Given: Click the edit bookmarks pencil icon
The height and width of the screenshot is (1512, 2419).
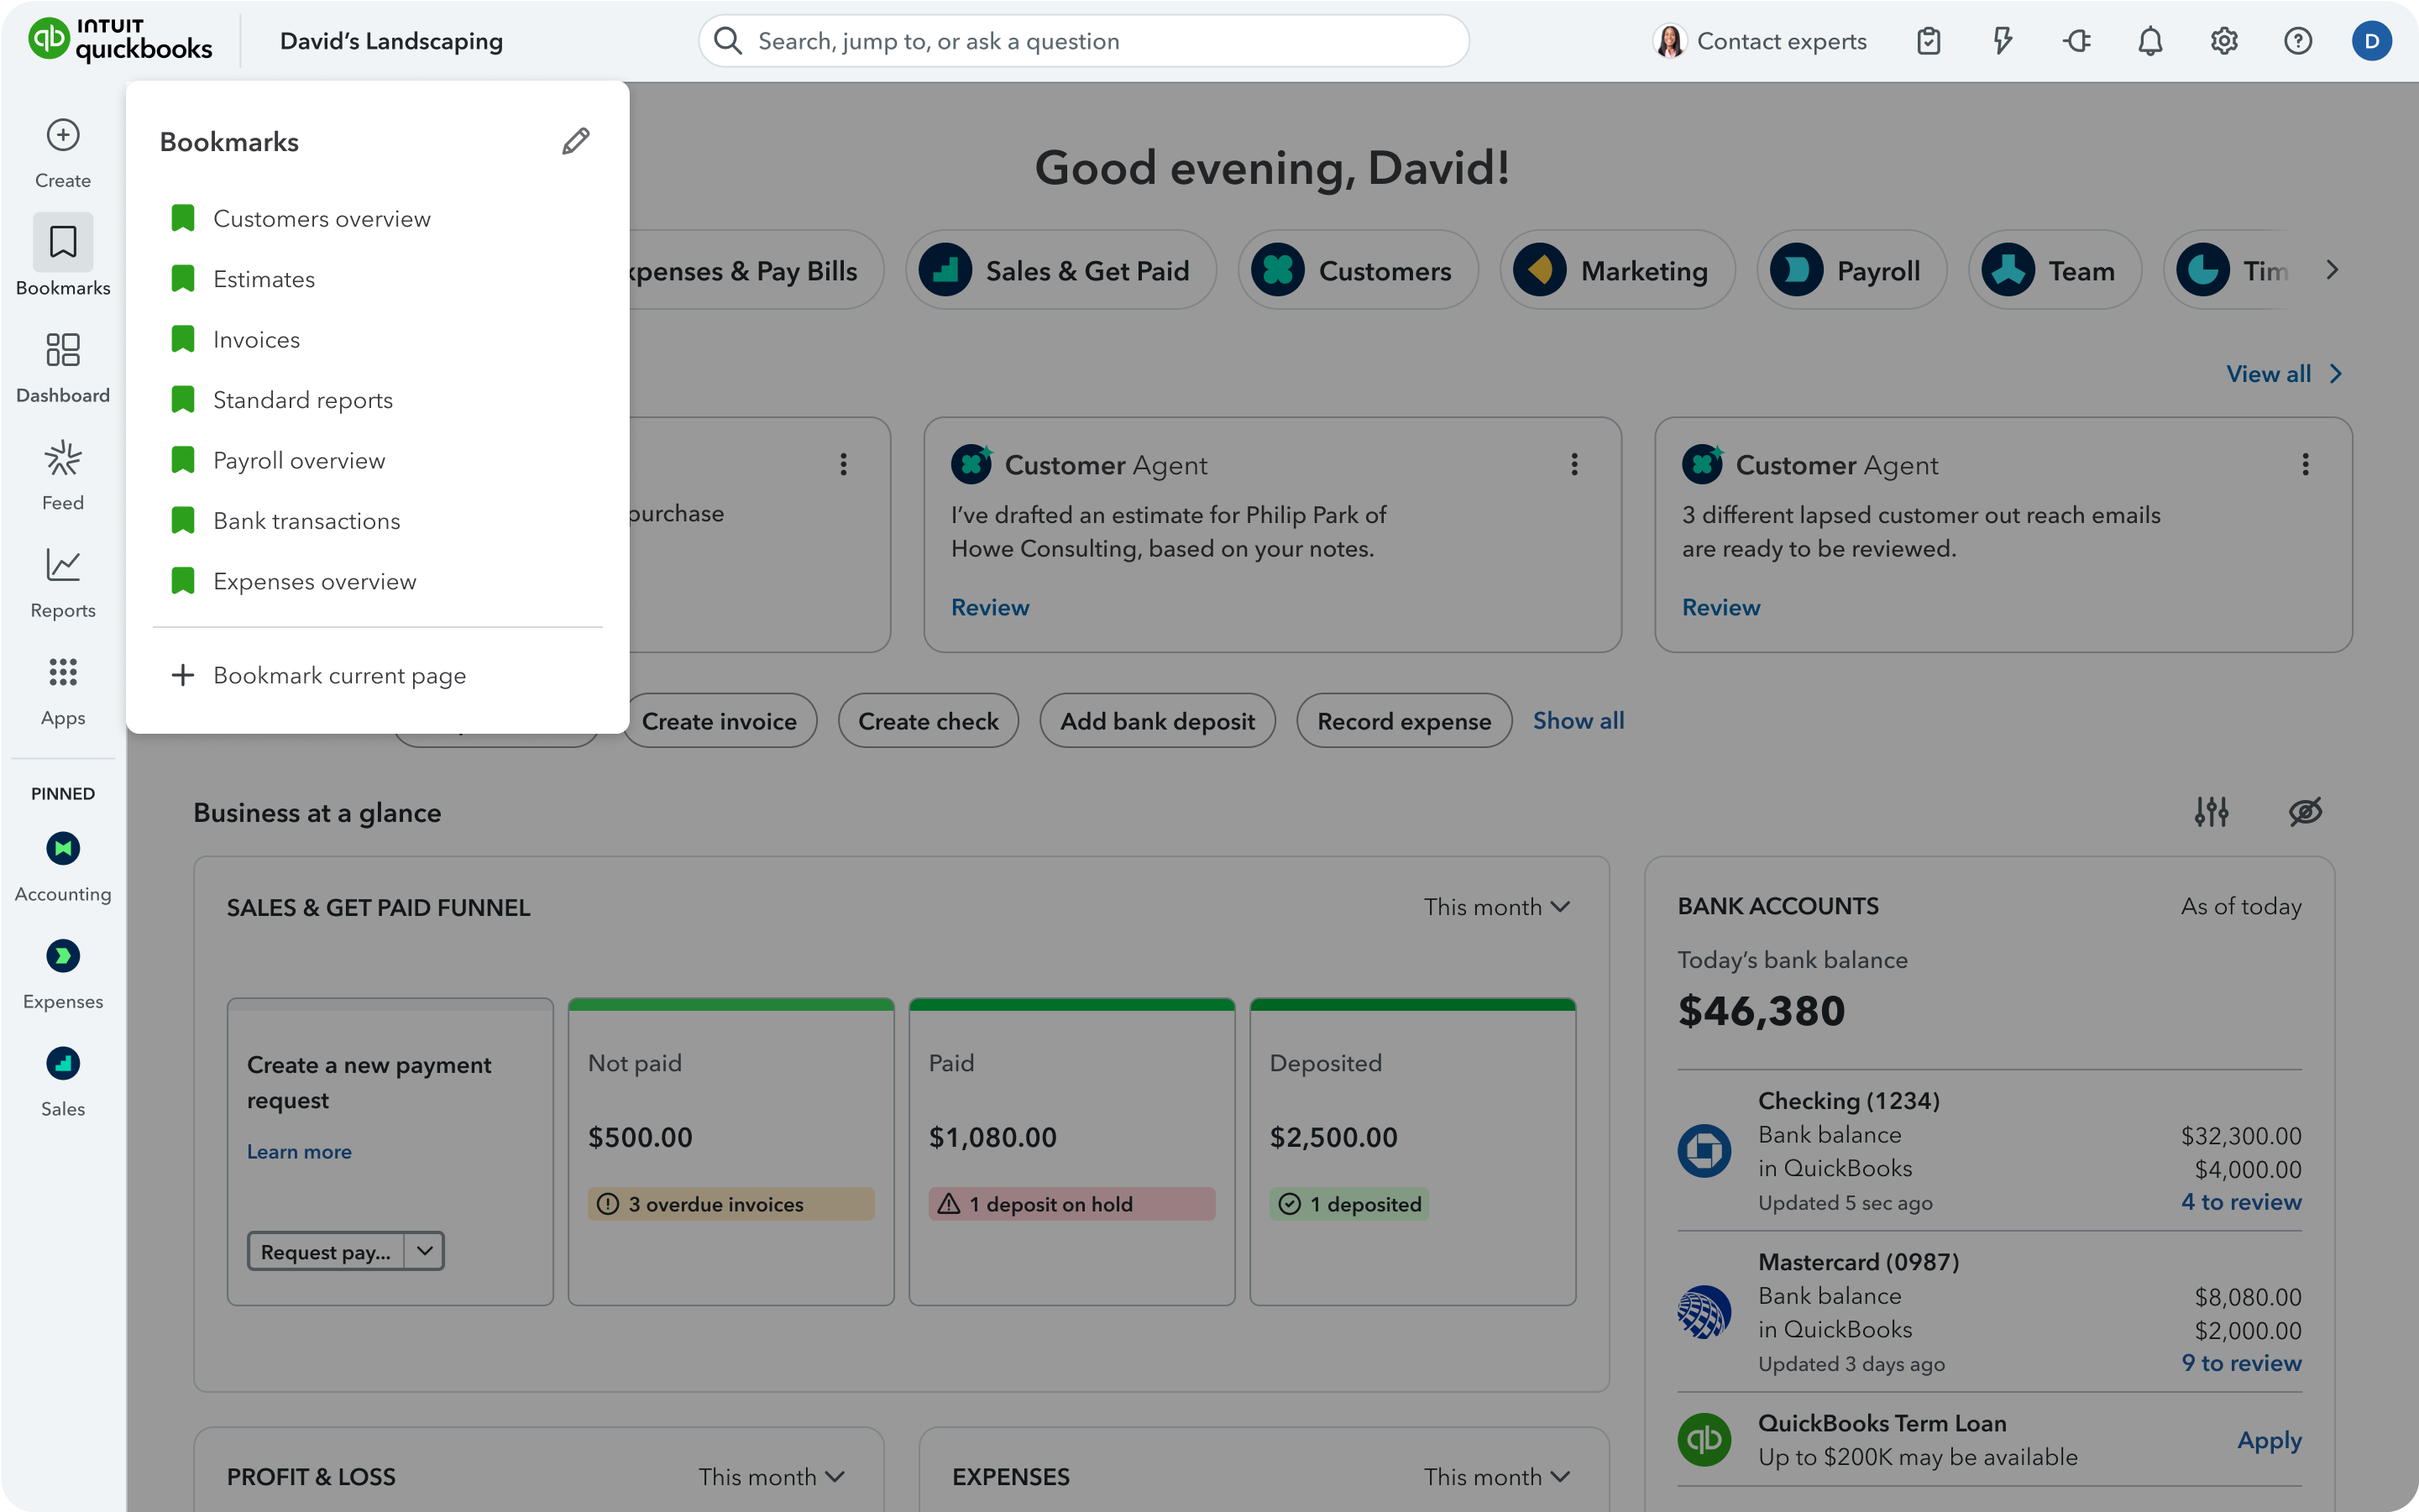Looking at the screenshot, I should (x=575, y=141).
